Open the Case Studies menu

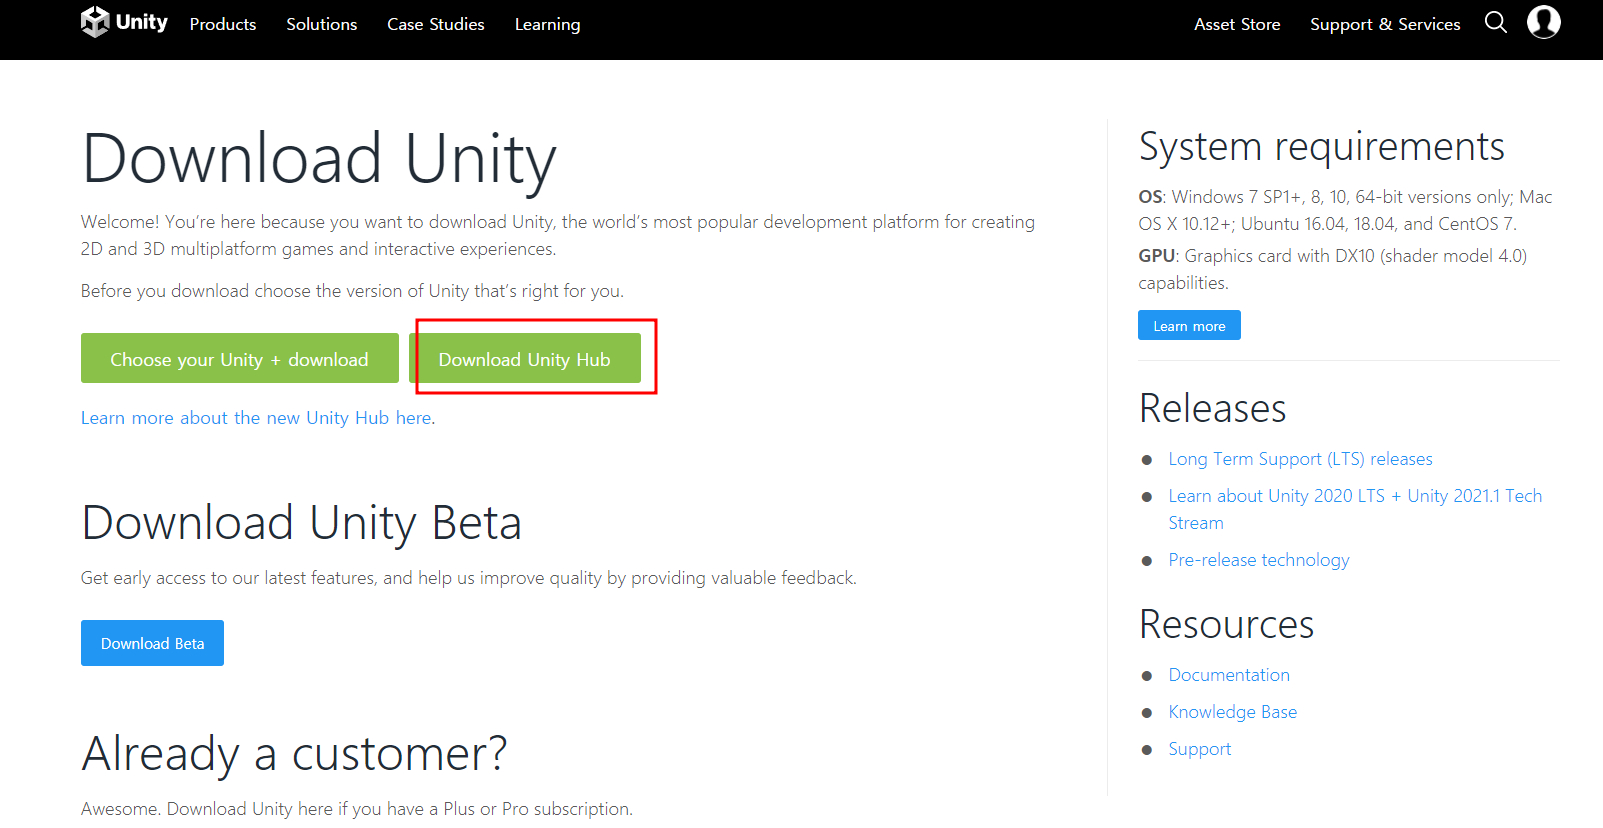pos(436,24)
